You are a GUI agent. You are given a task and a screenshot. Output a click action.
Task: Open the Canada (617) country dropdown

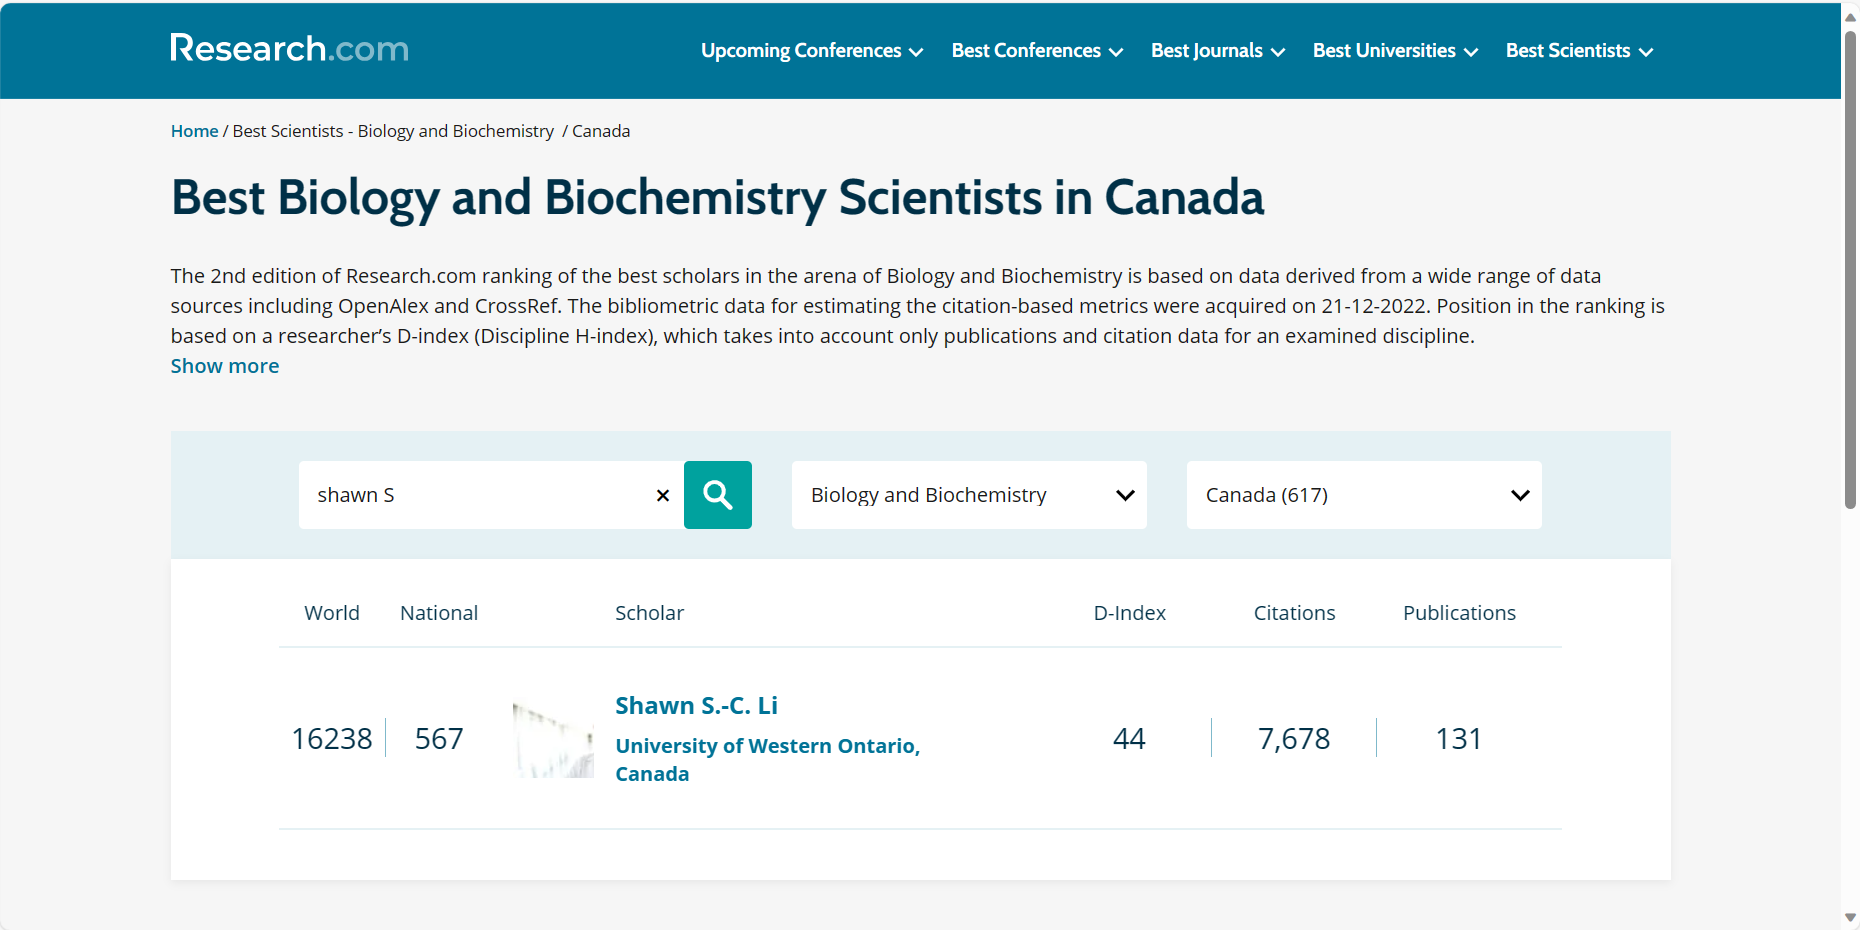[1363, 495]
